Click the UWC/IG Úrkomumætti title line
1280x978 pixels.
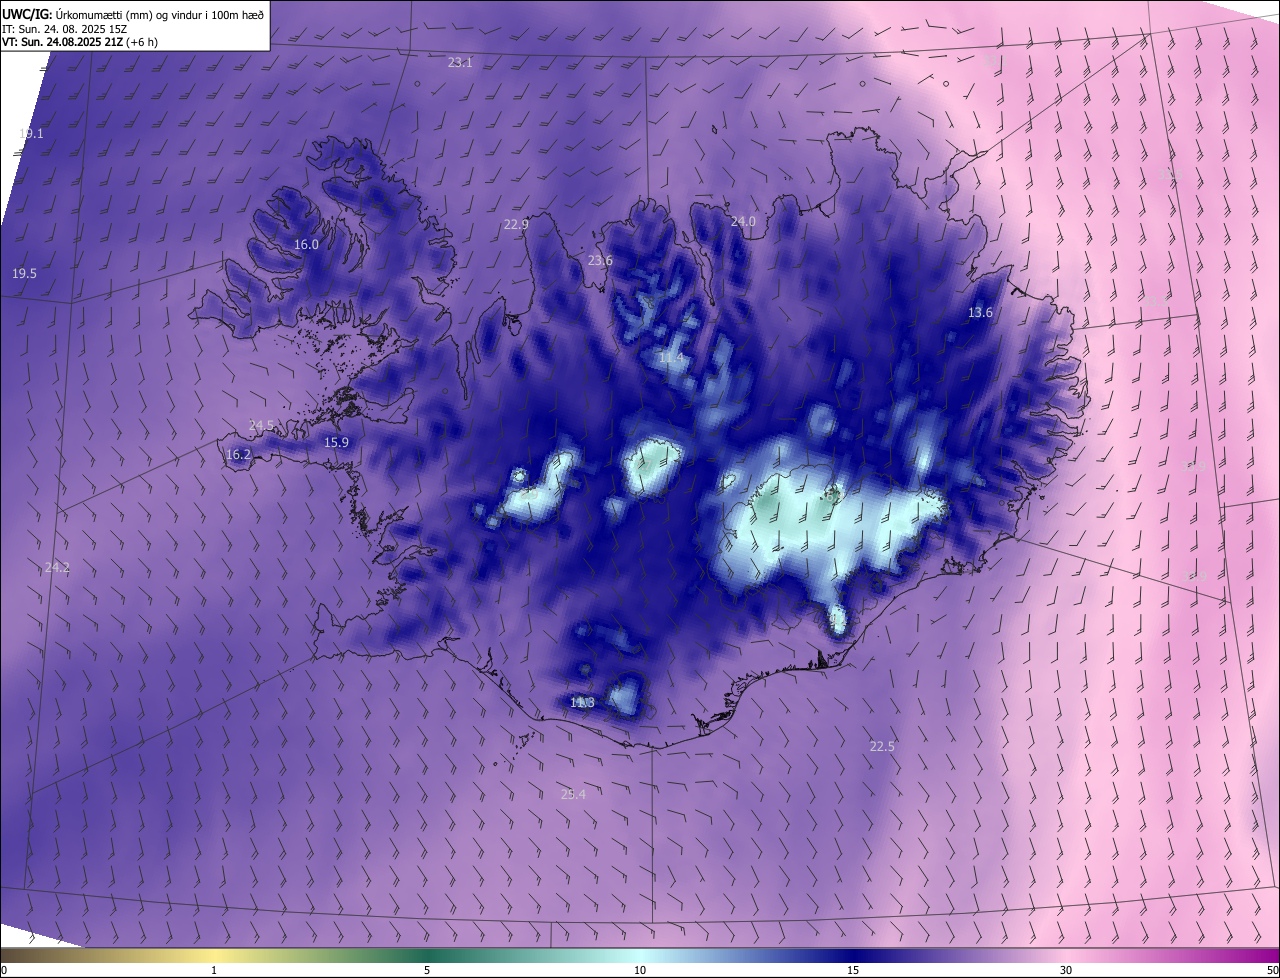point(132,13)
